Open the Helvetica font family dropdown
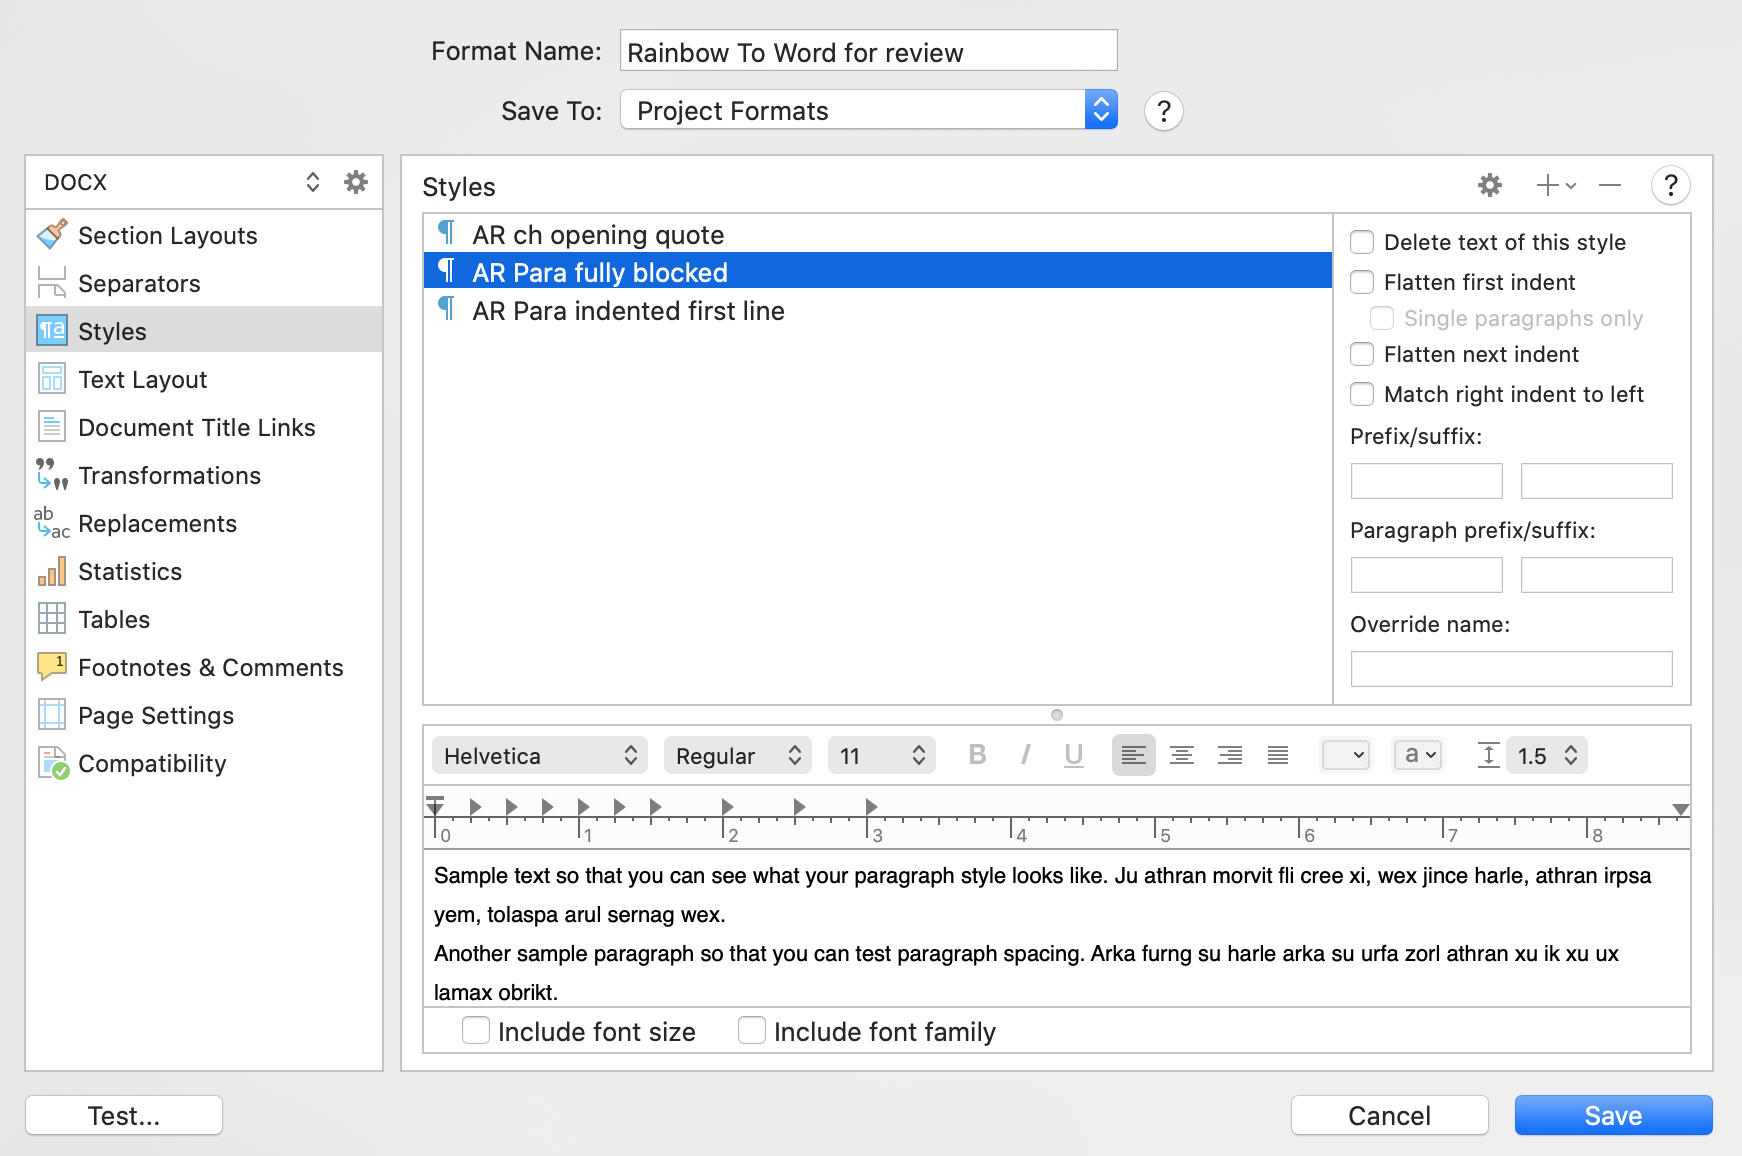This screenshot has height=1156, width=1742. tap(540, 756)
